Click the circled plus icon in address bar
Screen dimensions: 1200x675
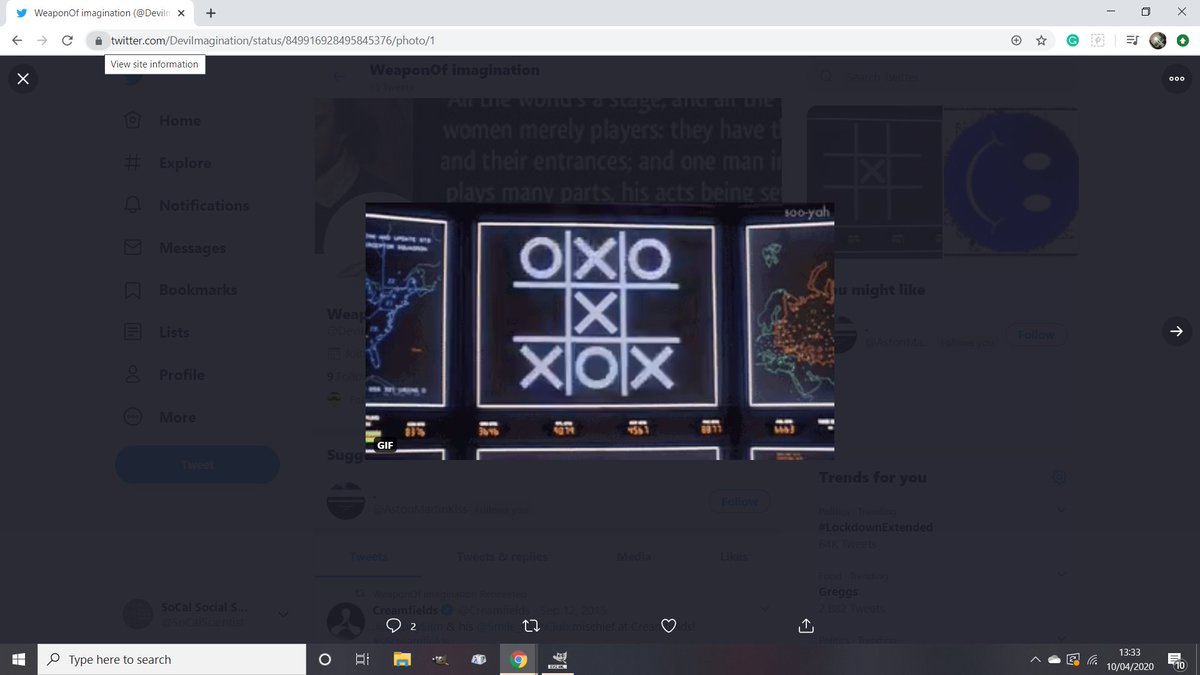click(1016, 41)
